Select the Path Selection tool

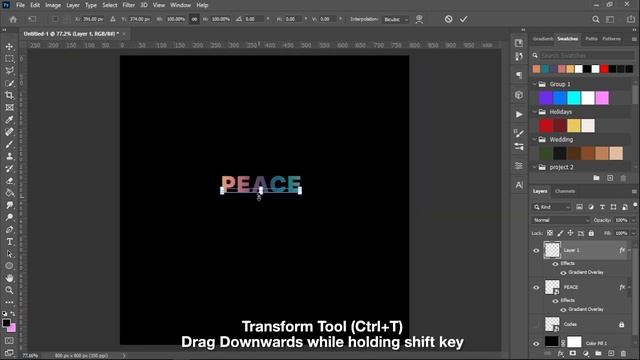point(9,254)
